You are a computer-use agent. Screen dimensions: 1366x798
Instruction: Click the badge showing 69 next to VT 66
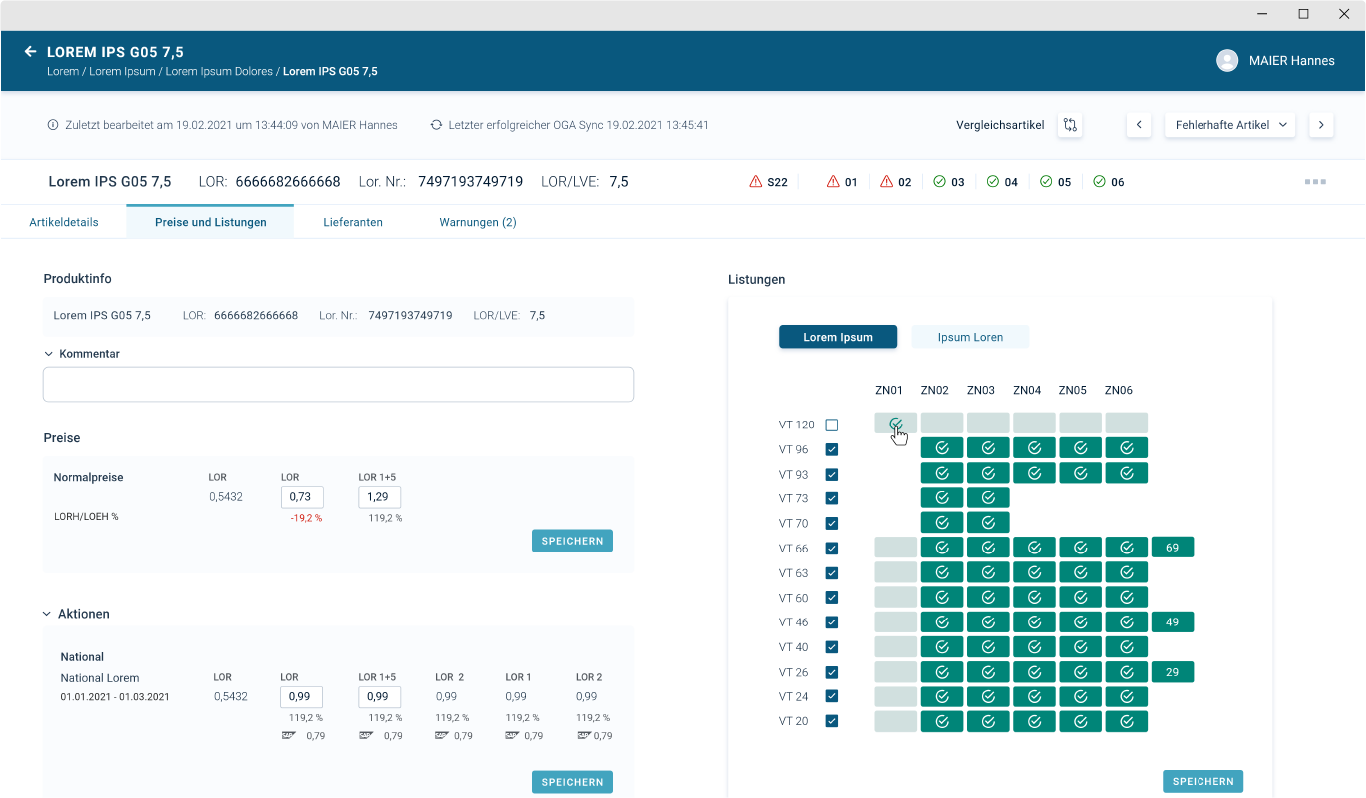tap(1172, 547)
